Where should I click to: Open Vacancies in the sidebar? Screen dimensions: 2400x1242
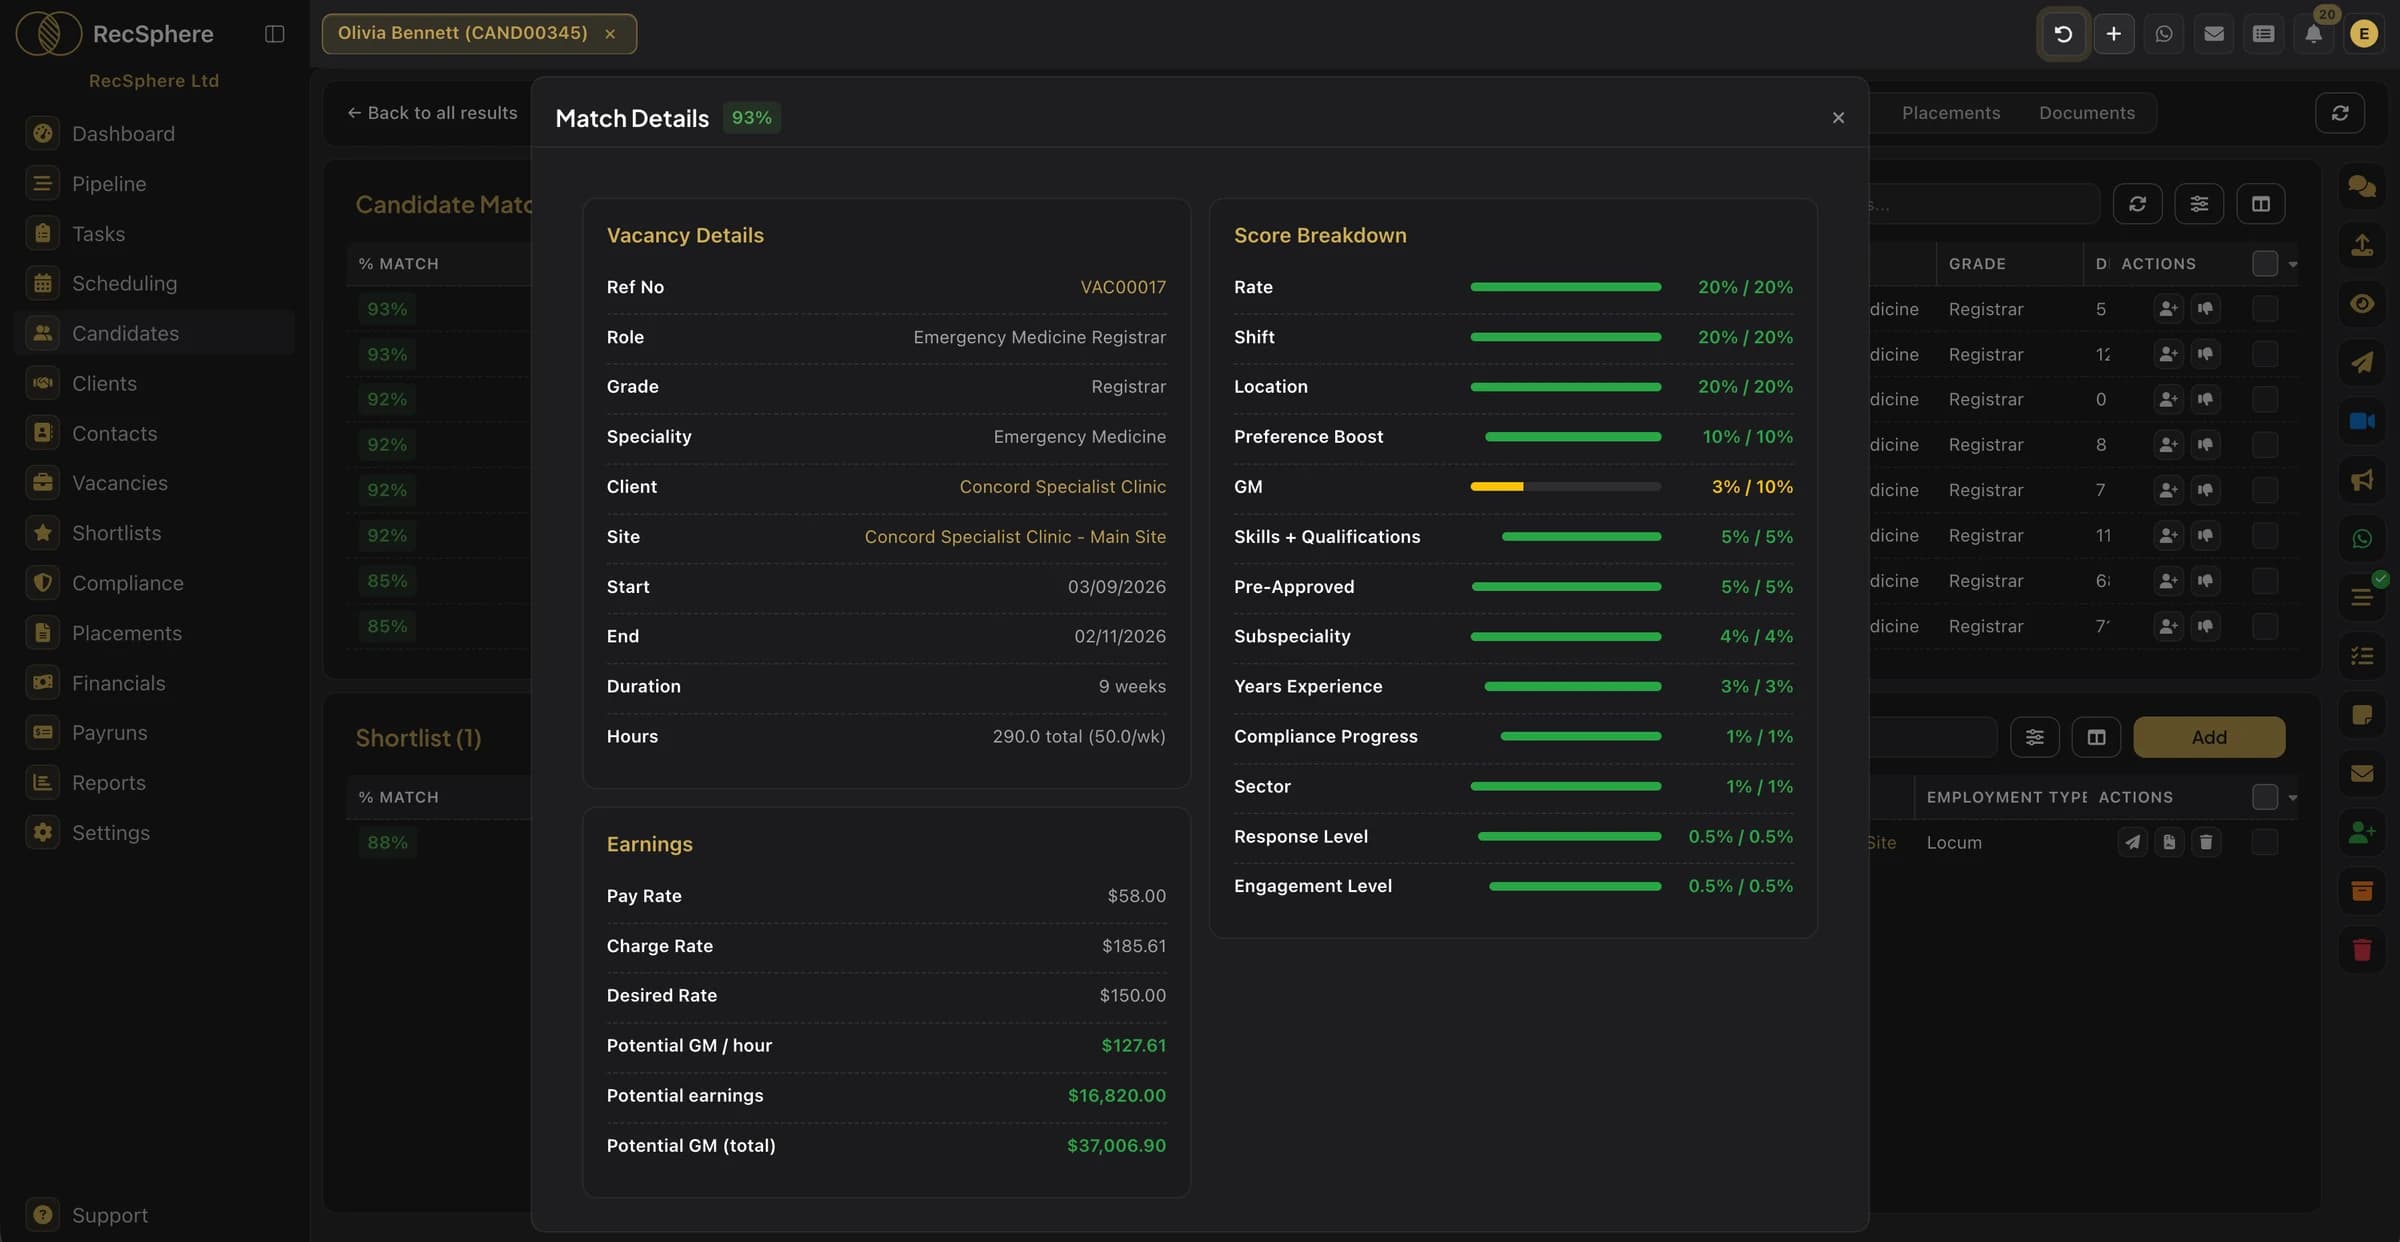[120, 483]
